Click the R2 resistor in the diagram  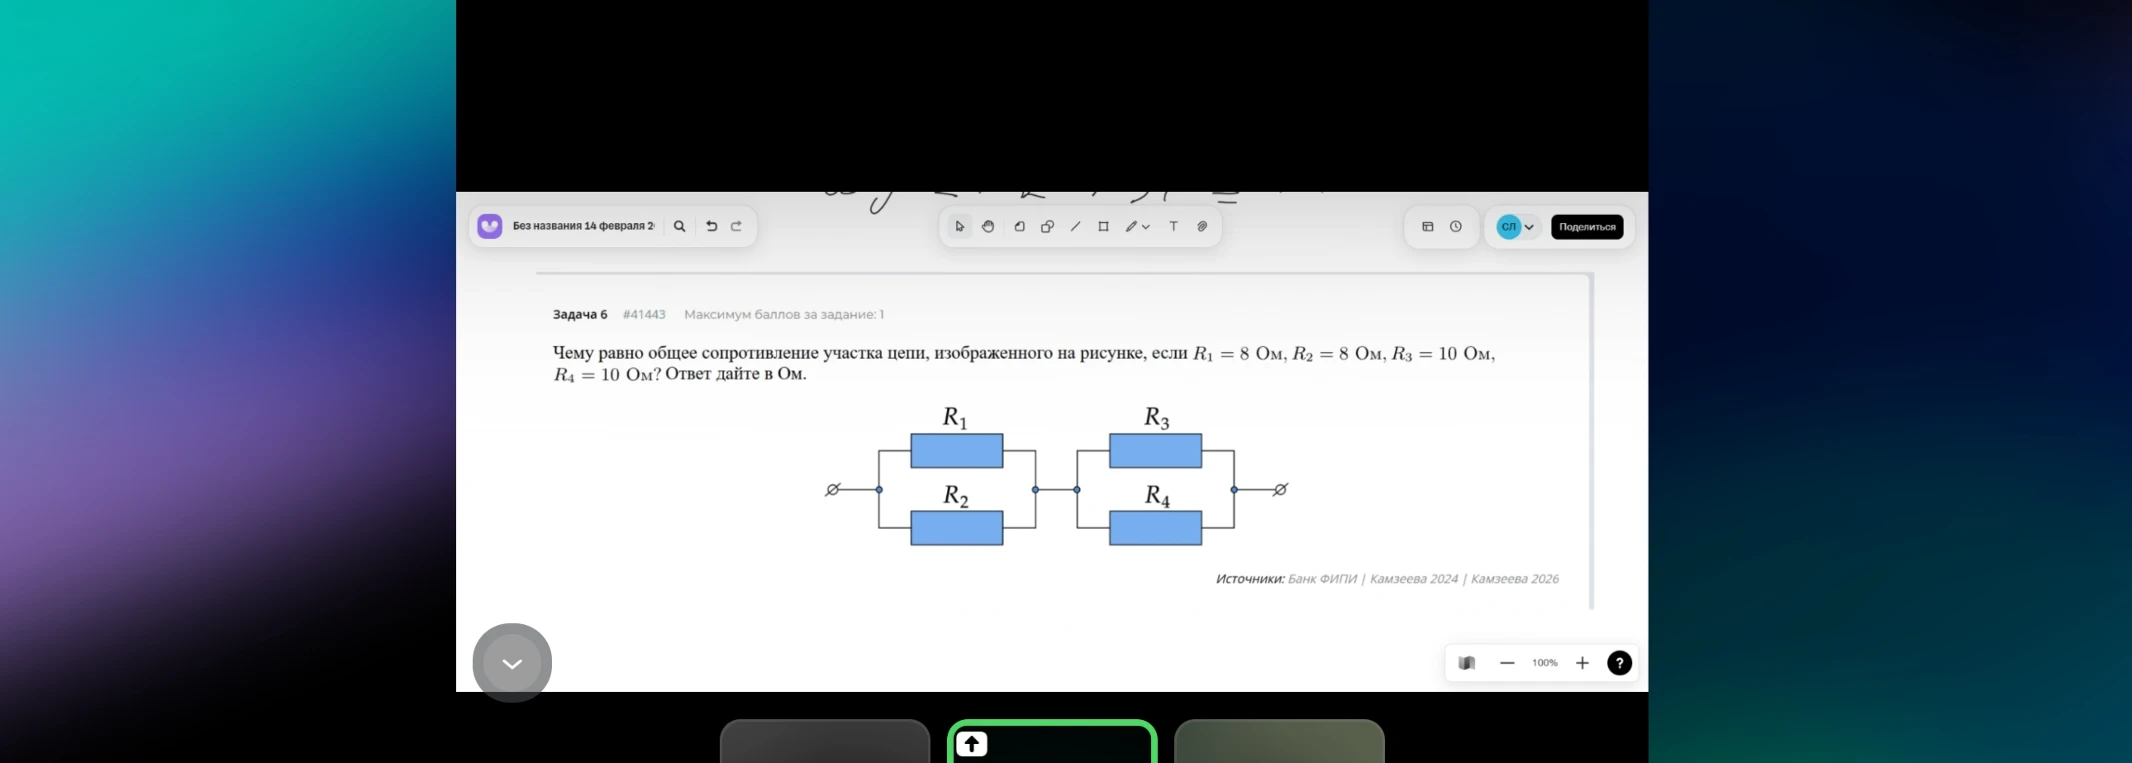click(957, 528)
